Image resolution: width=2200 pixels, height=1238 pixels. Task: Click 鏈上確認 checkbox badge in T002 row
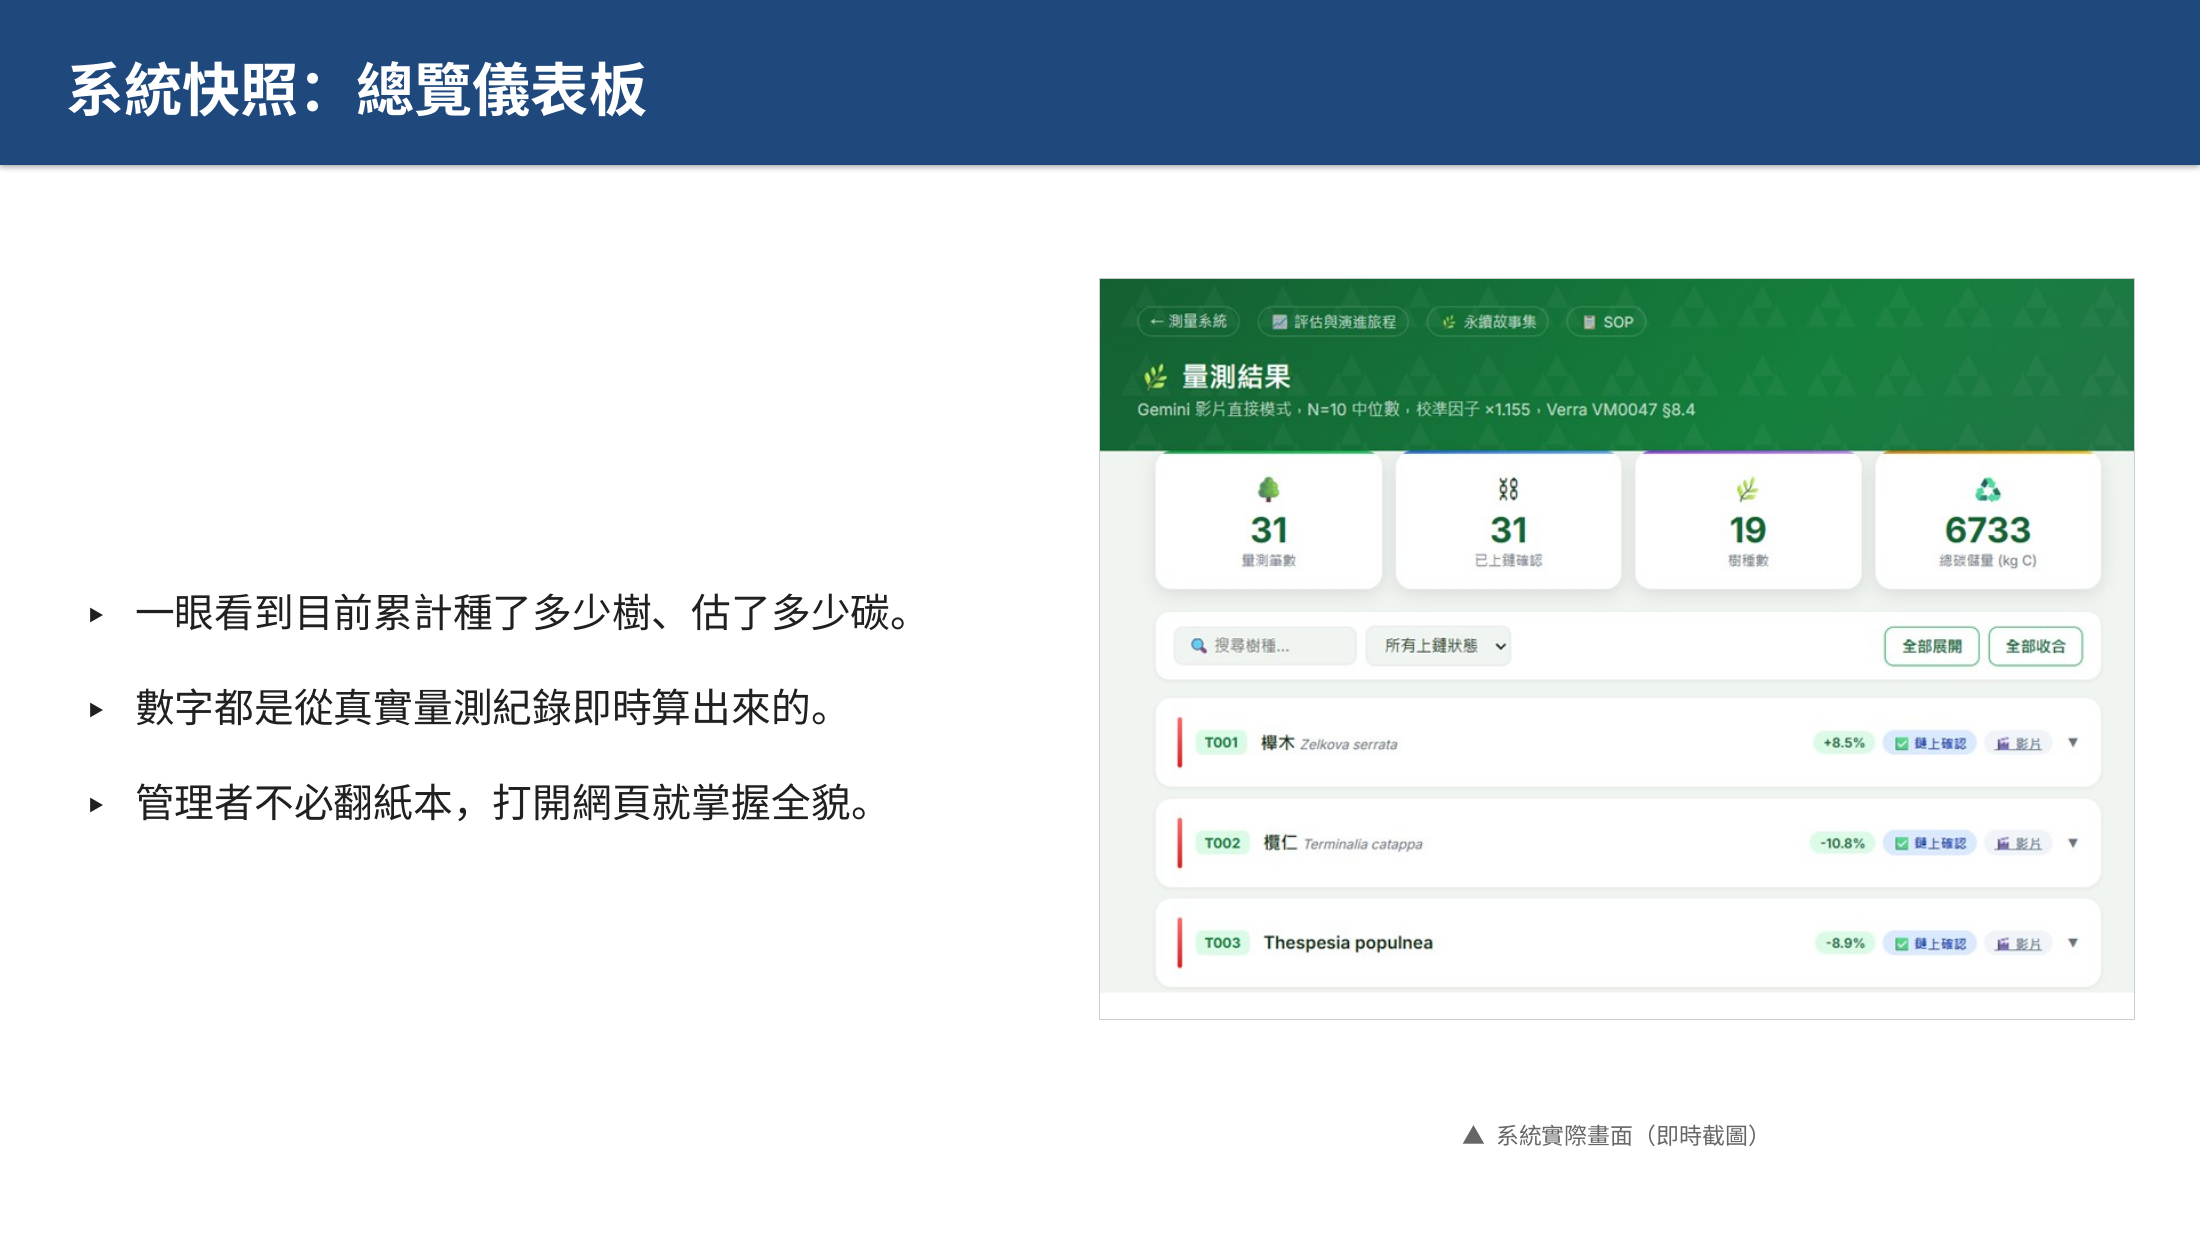point(1930,843)
